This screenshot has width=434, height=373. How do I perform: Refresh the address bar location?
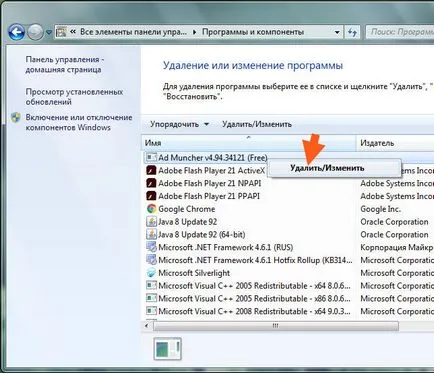[x=352, y=32]
